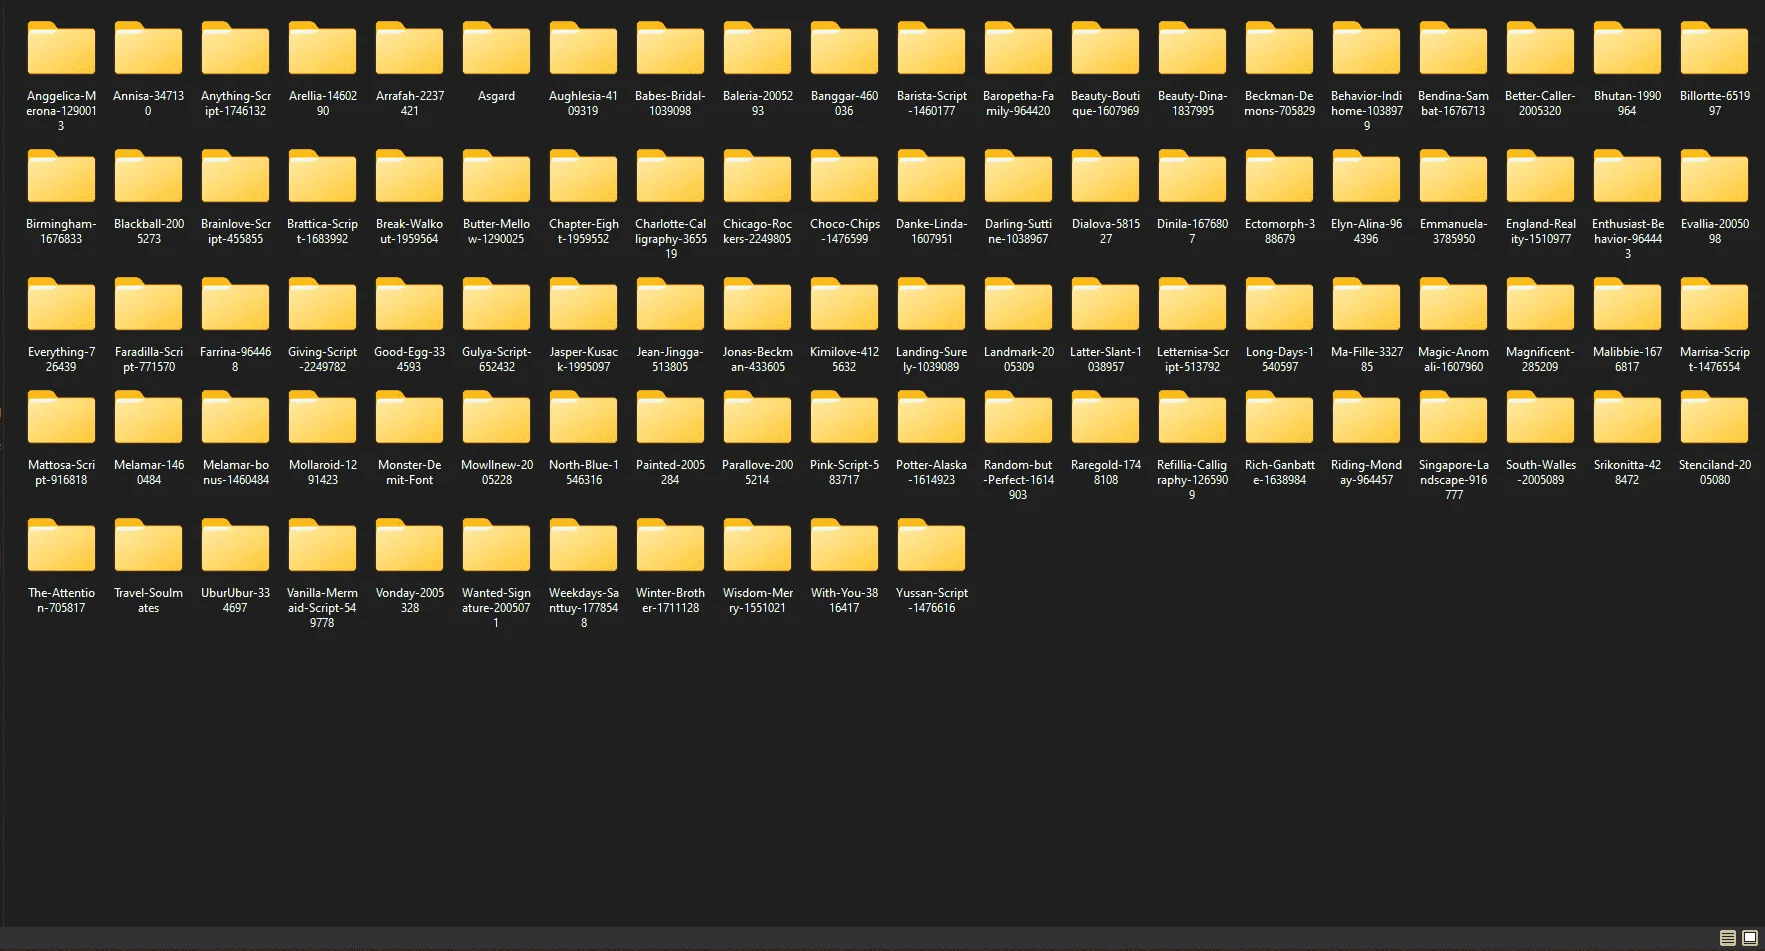The image size is (1765, 951).
Task: Select the Everything-726439 folder
Action: [x=61, y=325]
